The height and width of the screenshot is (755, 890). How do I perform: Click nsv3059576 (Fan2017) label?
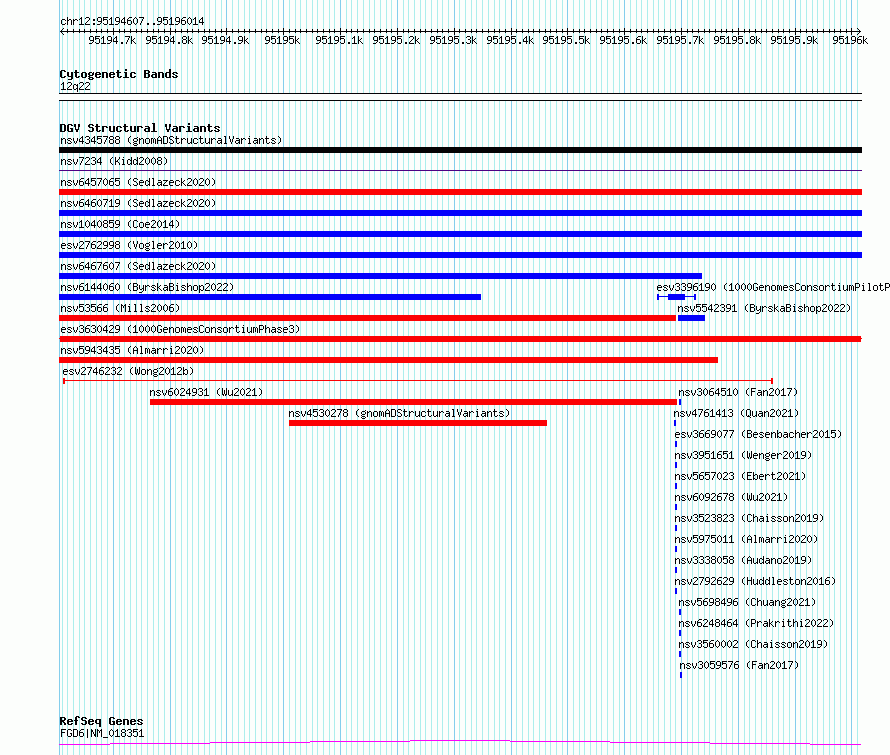pos(739,665)
